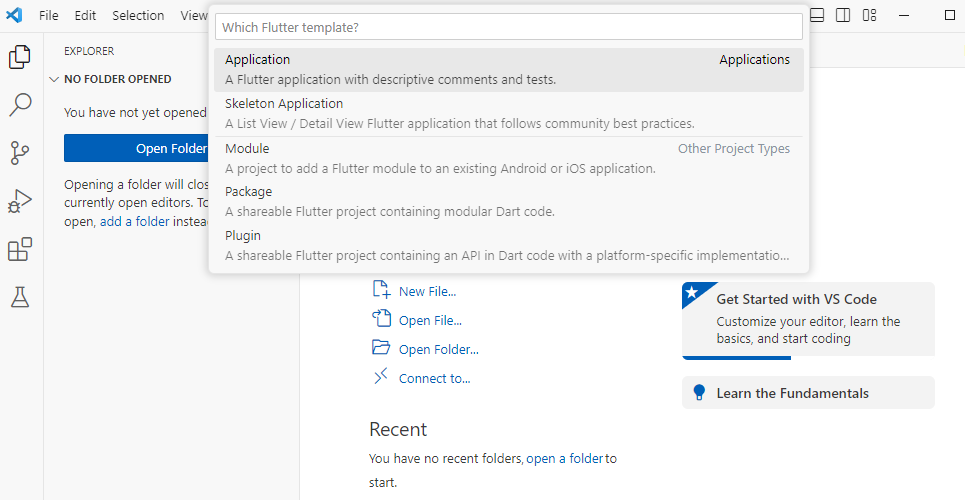This screenshot has height=500, width=965.
Task: Click the Connect to remote icon
Action: 381,376
